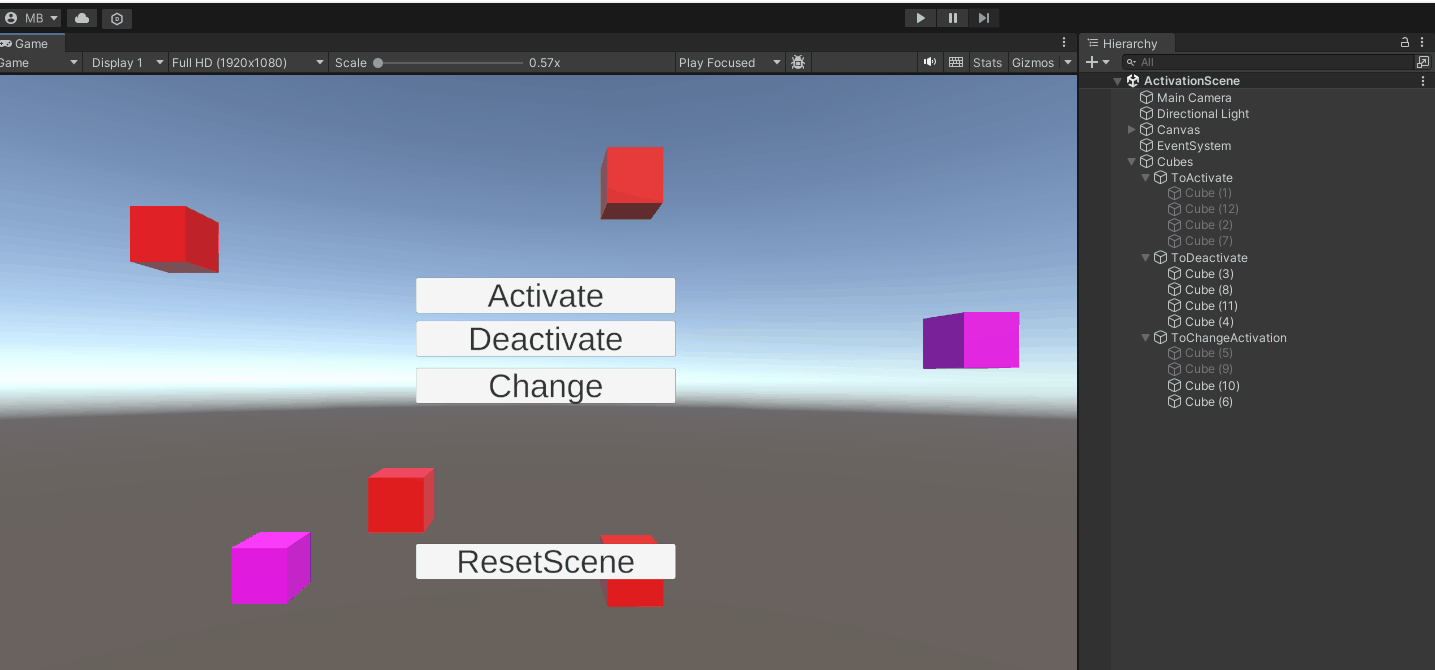Click the Cube (10) cube icon
Viewport: 1435px width, 670px height.
[x=1175, y=386]
